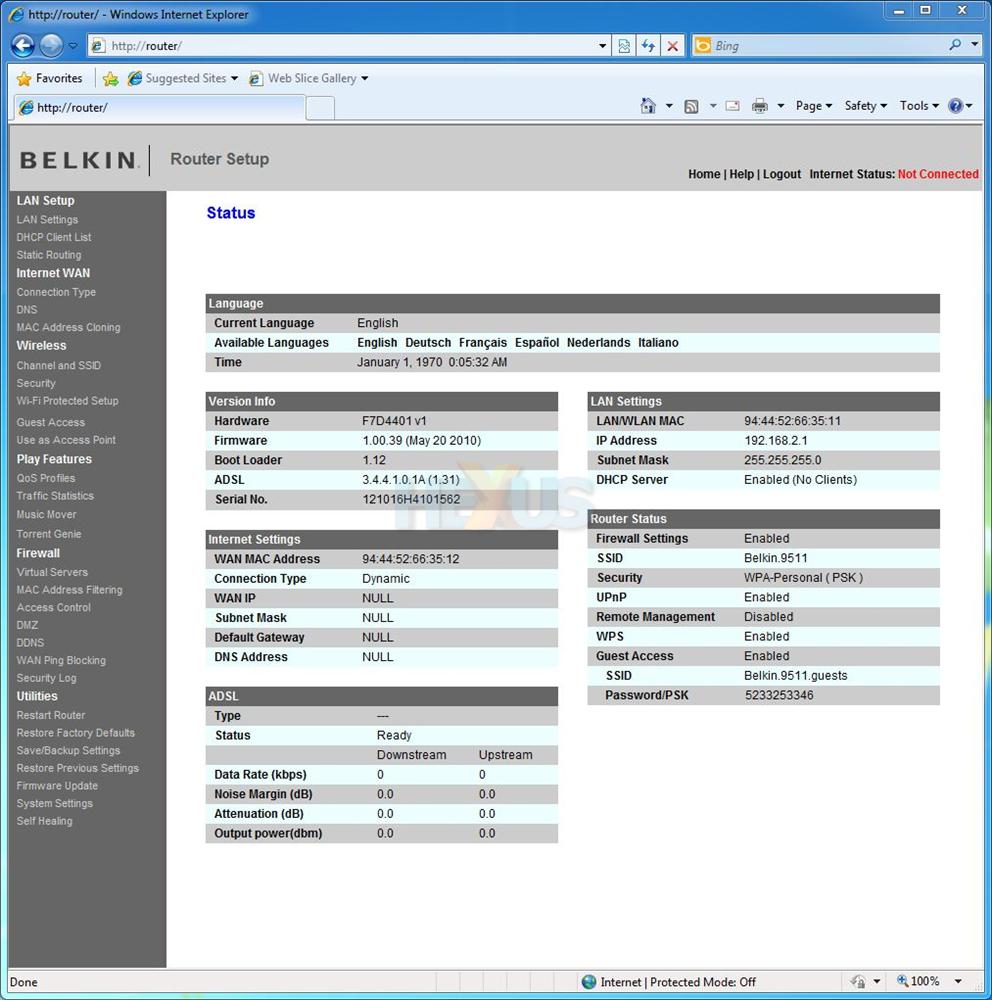Open Restore Factory Defaults page

tap(75, 733)
